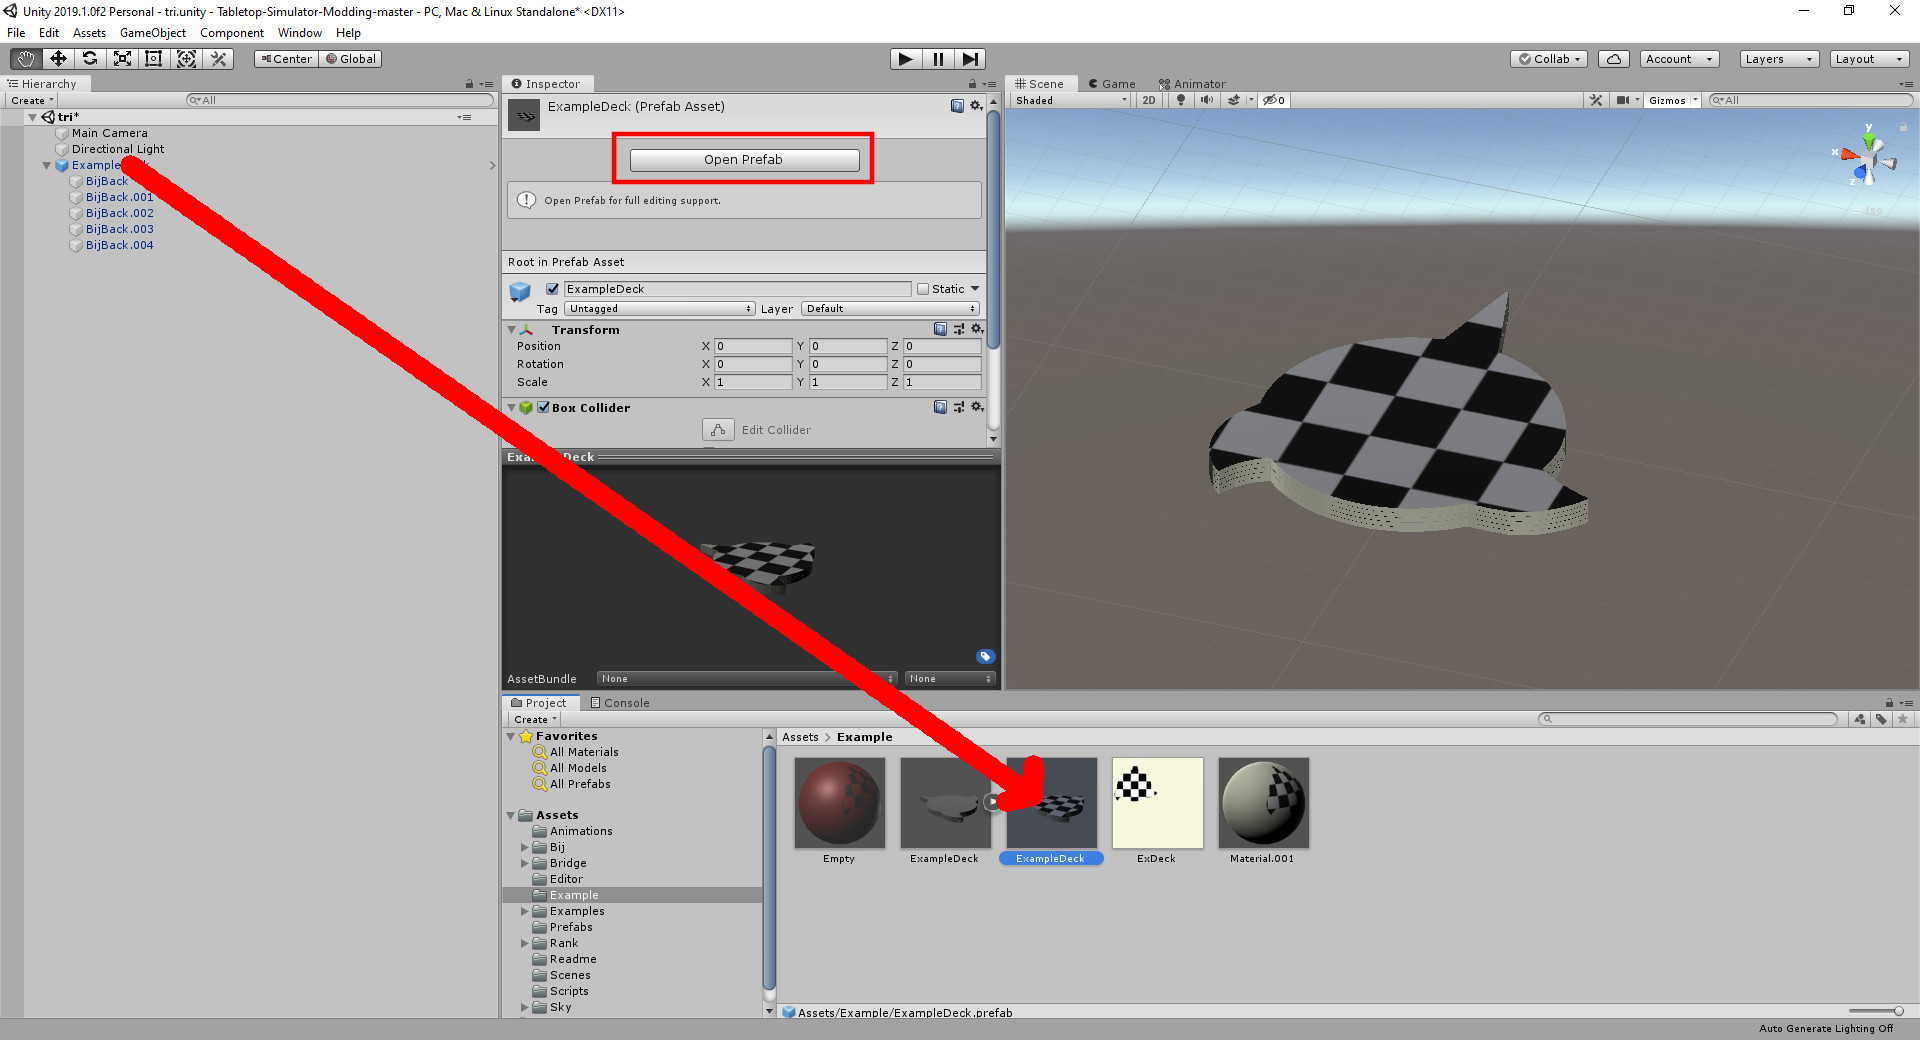Uncheck the ExampleDeck active checkbox
The width and height of the screenshot is (1920, 1040).
(552, 289)
